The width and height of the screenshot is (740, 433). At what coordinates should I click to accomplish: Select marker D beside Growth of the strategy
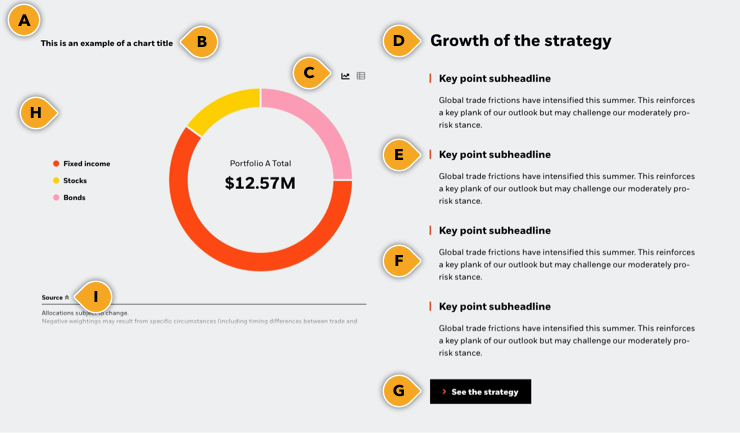point(399,41)
